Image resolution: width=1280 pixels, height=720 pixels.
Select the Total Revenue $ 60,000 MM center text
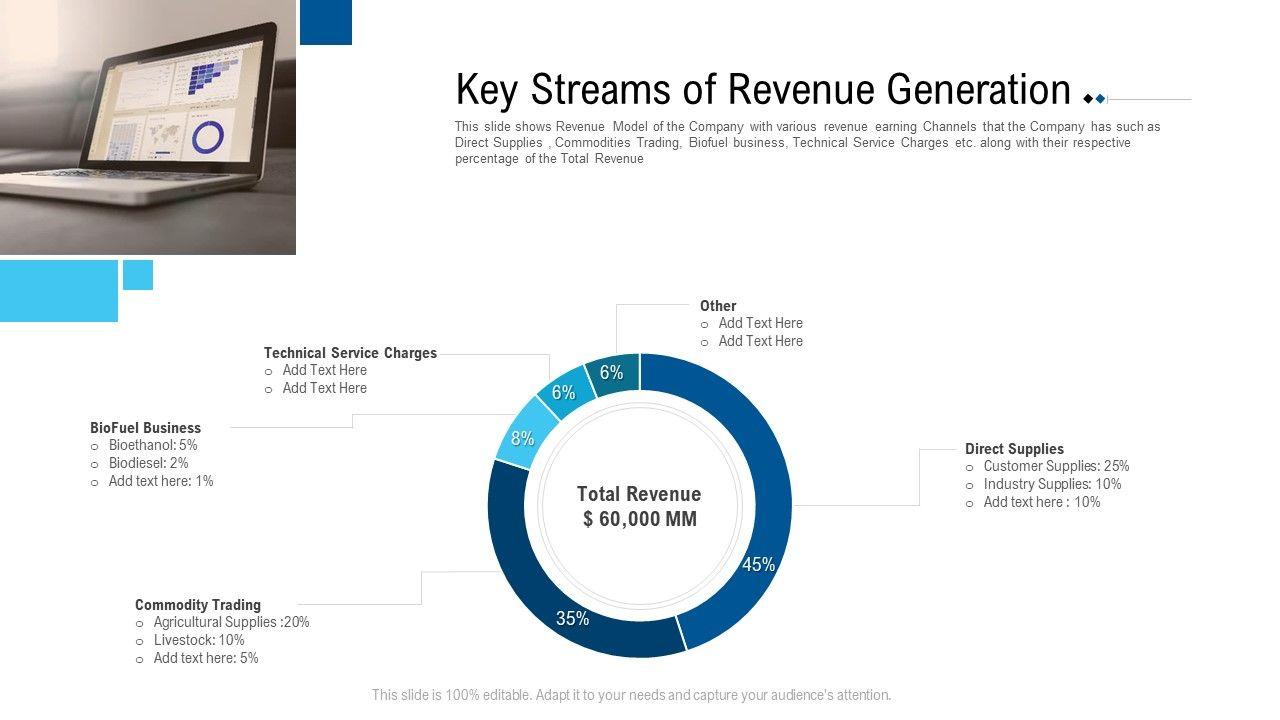pyautogui.click(x=640, y=506)
